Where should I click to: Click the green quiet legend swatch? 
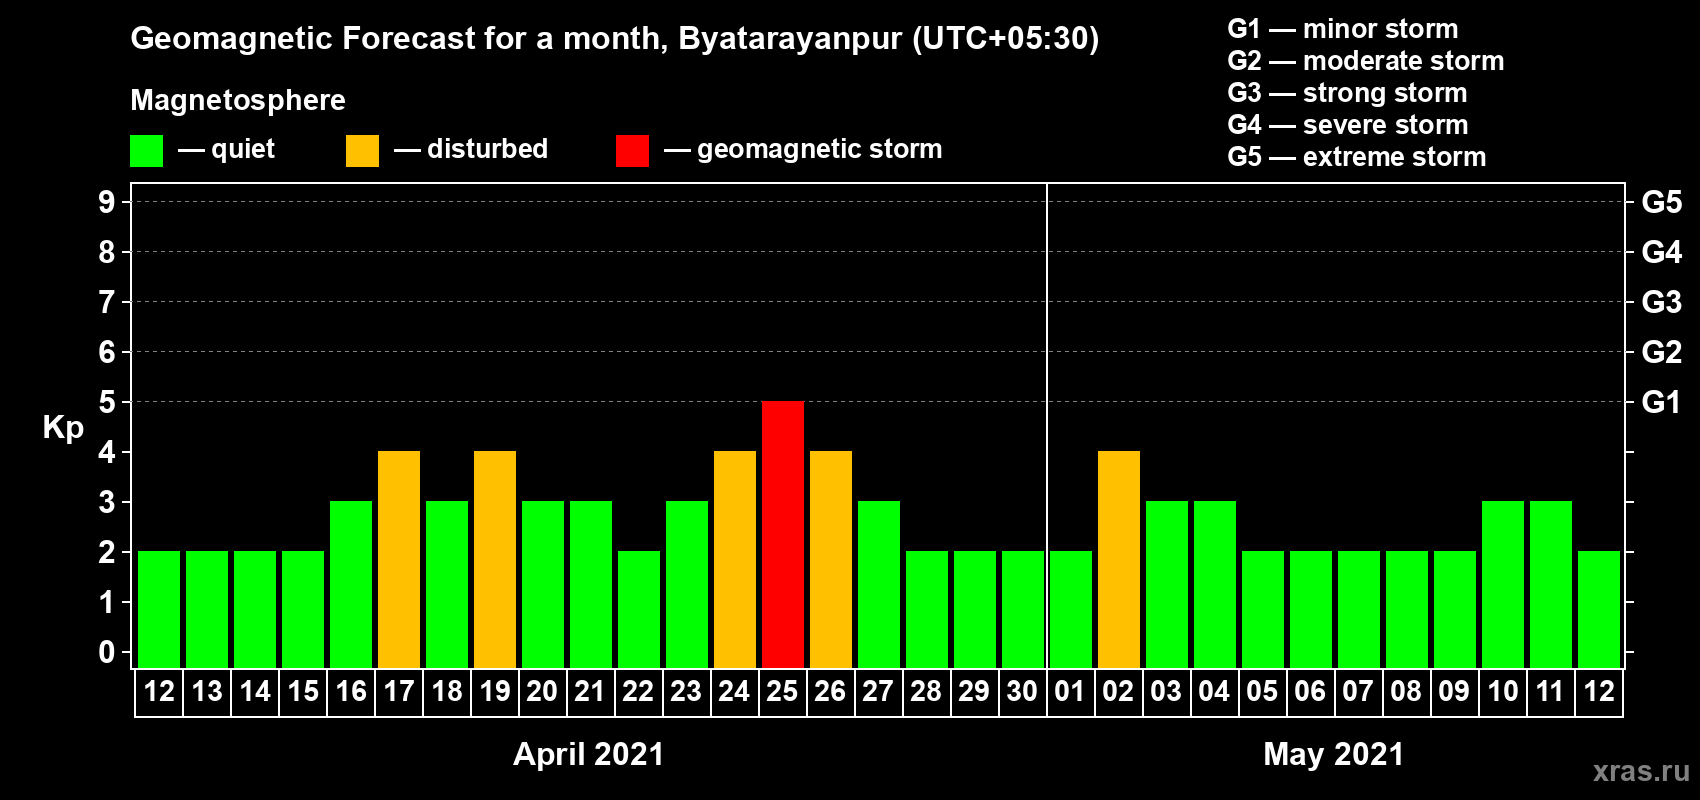(146, 151)
